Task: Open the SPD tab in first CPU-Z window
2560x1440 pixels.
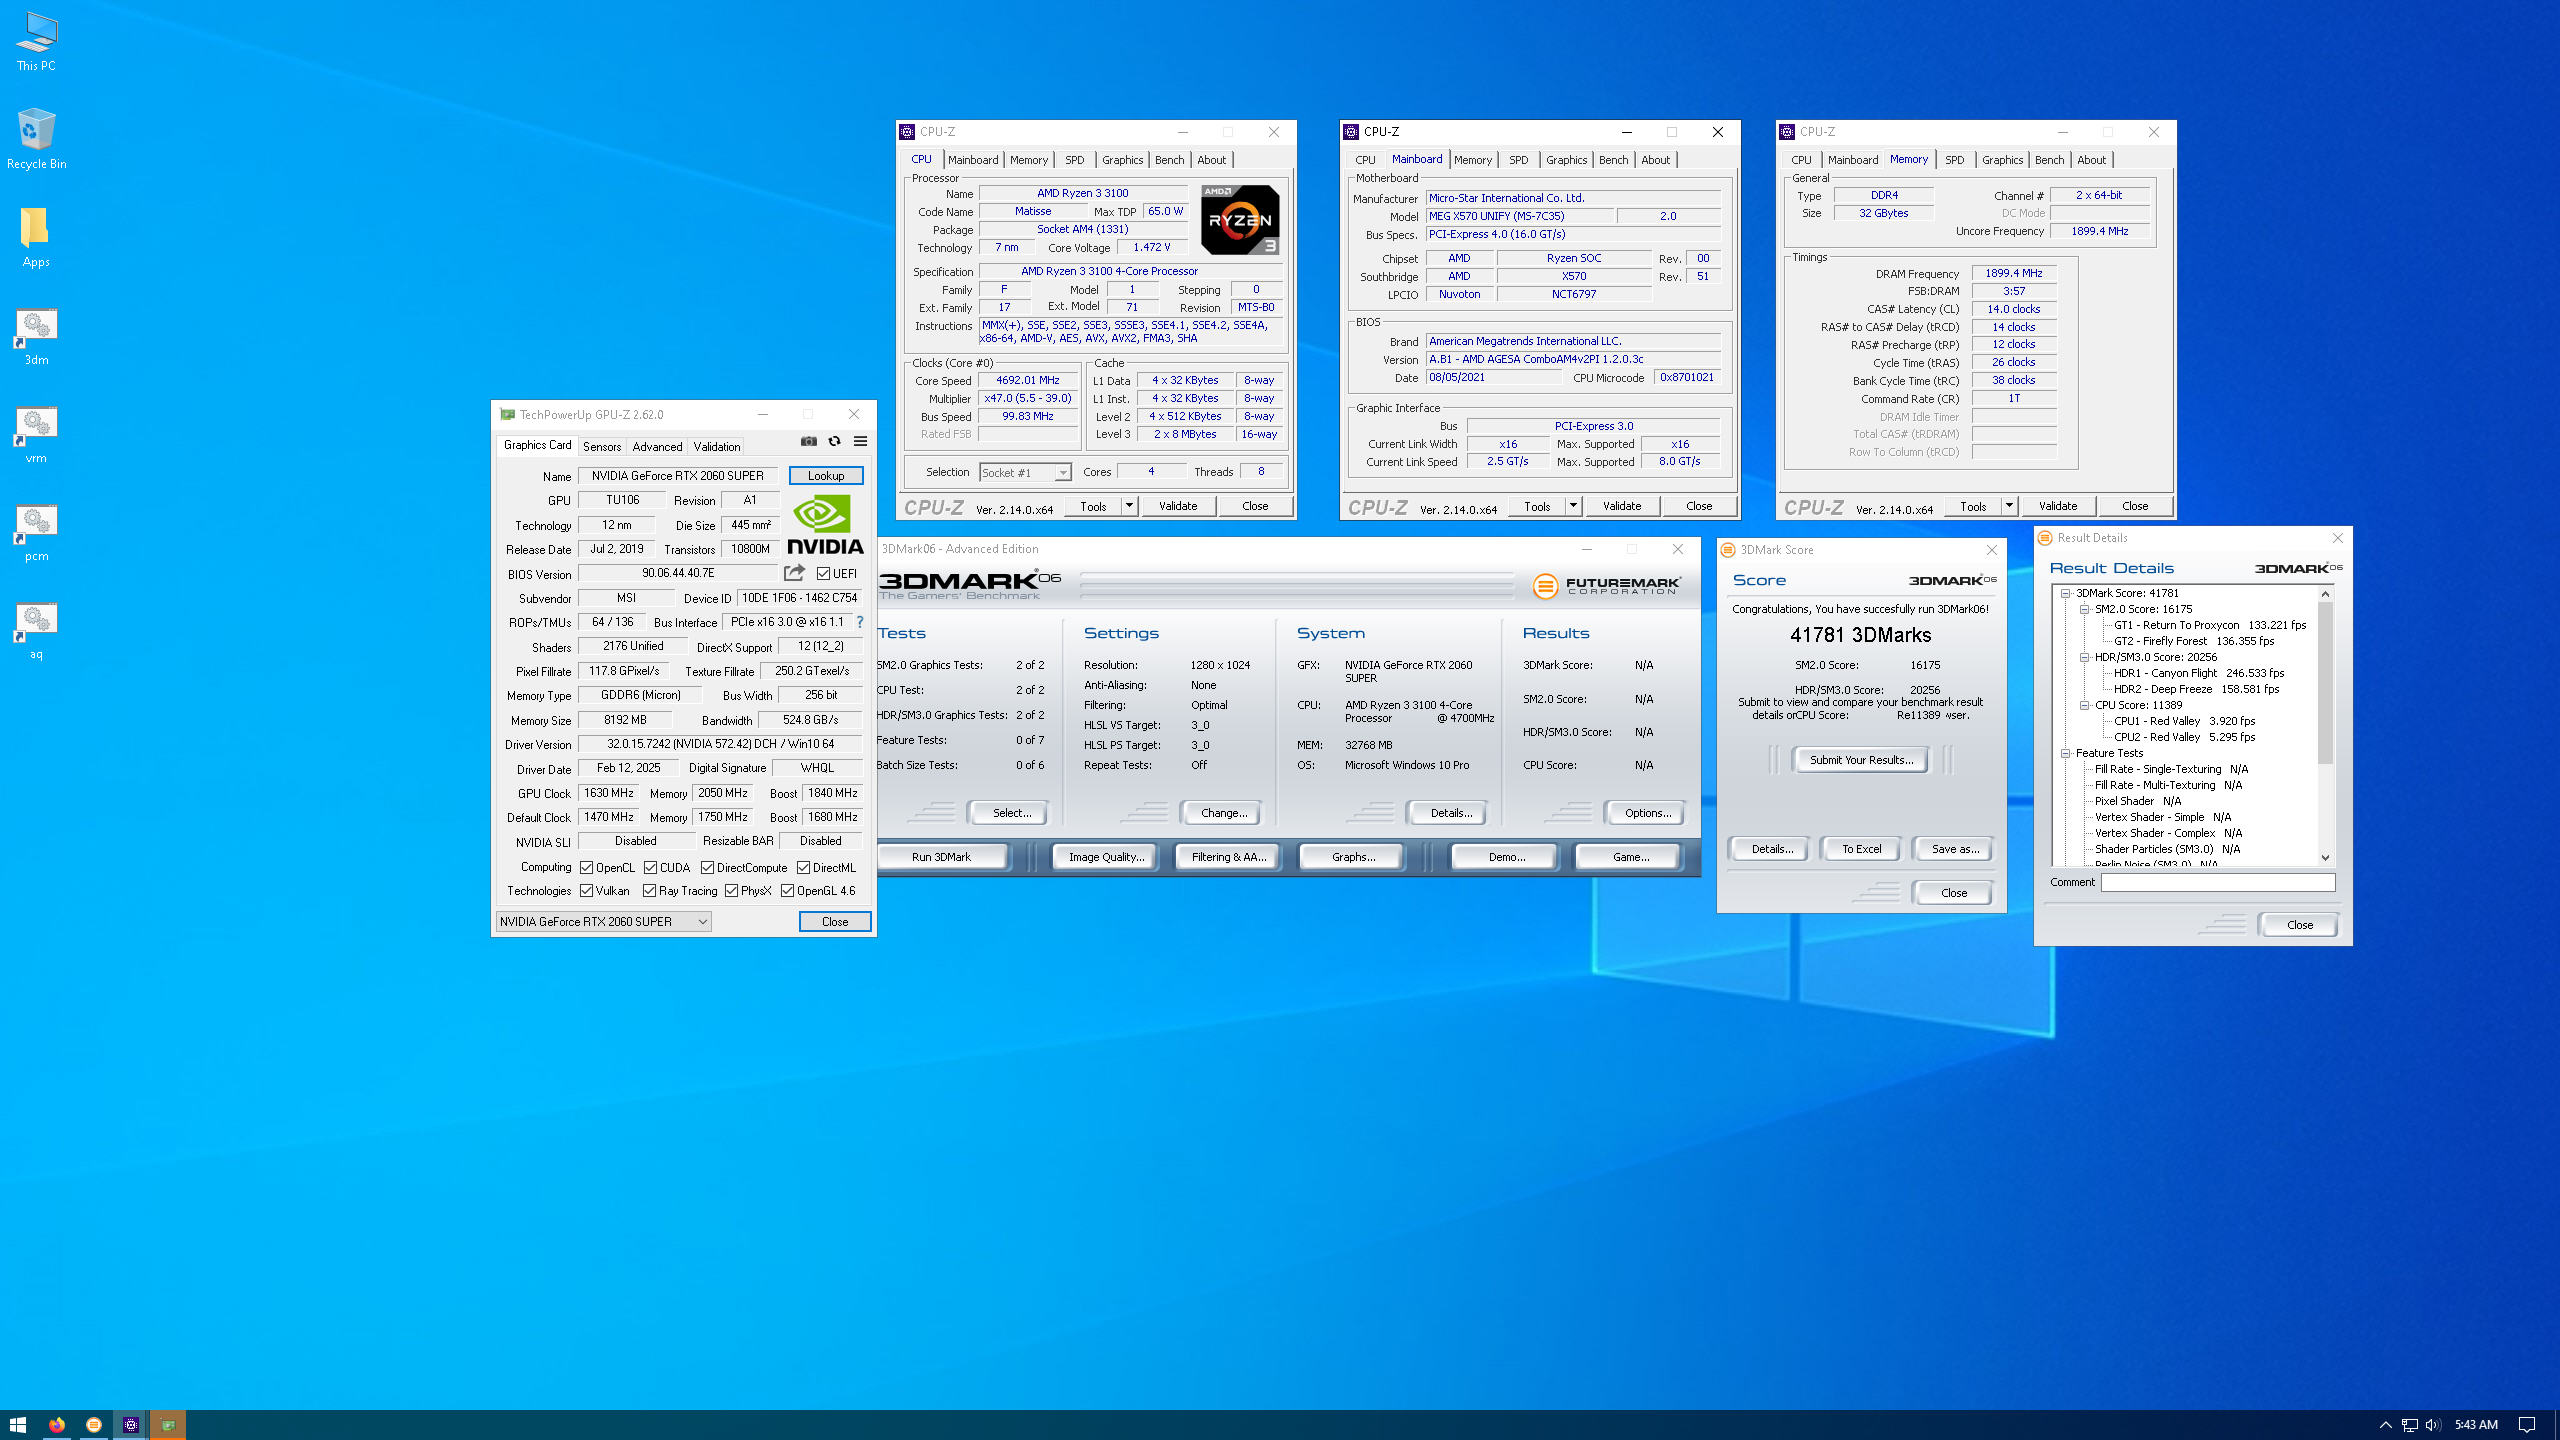Action: (x=1075, y=160)
